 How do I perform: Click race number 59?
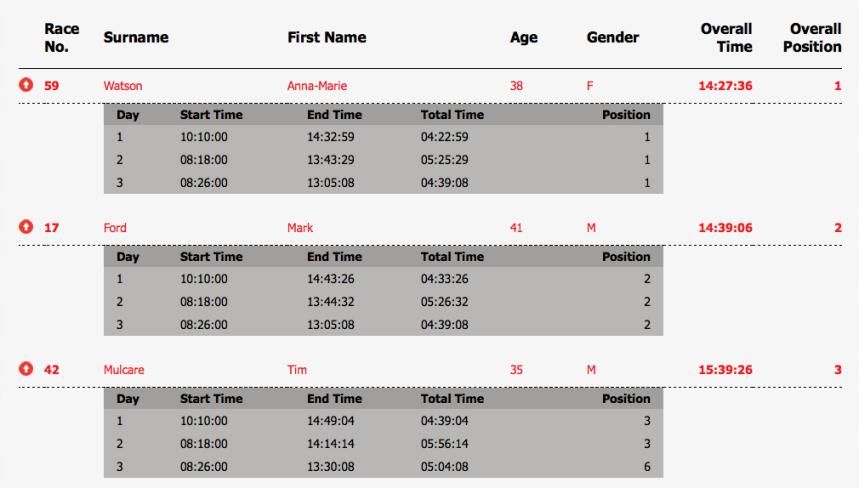coord(52,86)
